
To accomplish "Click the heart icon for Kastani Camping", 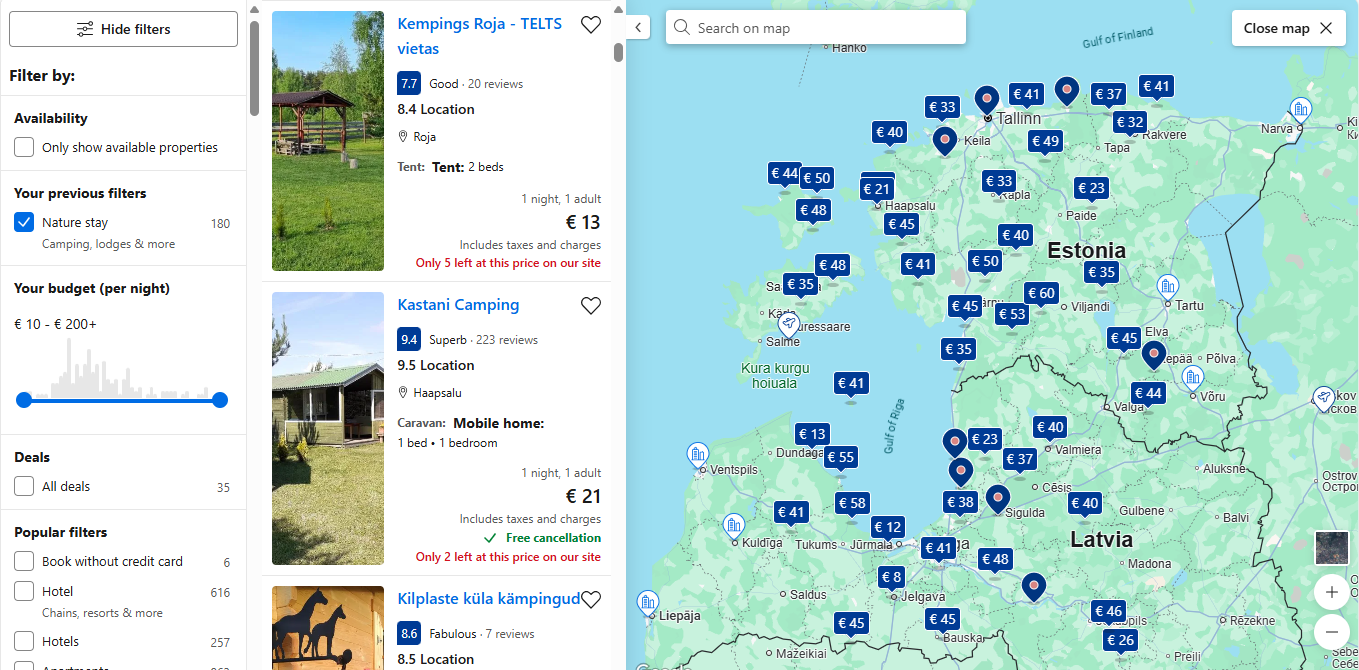I will [x=591, y=306].
